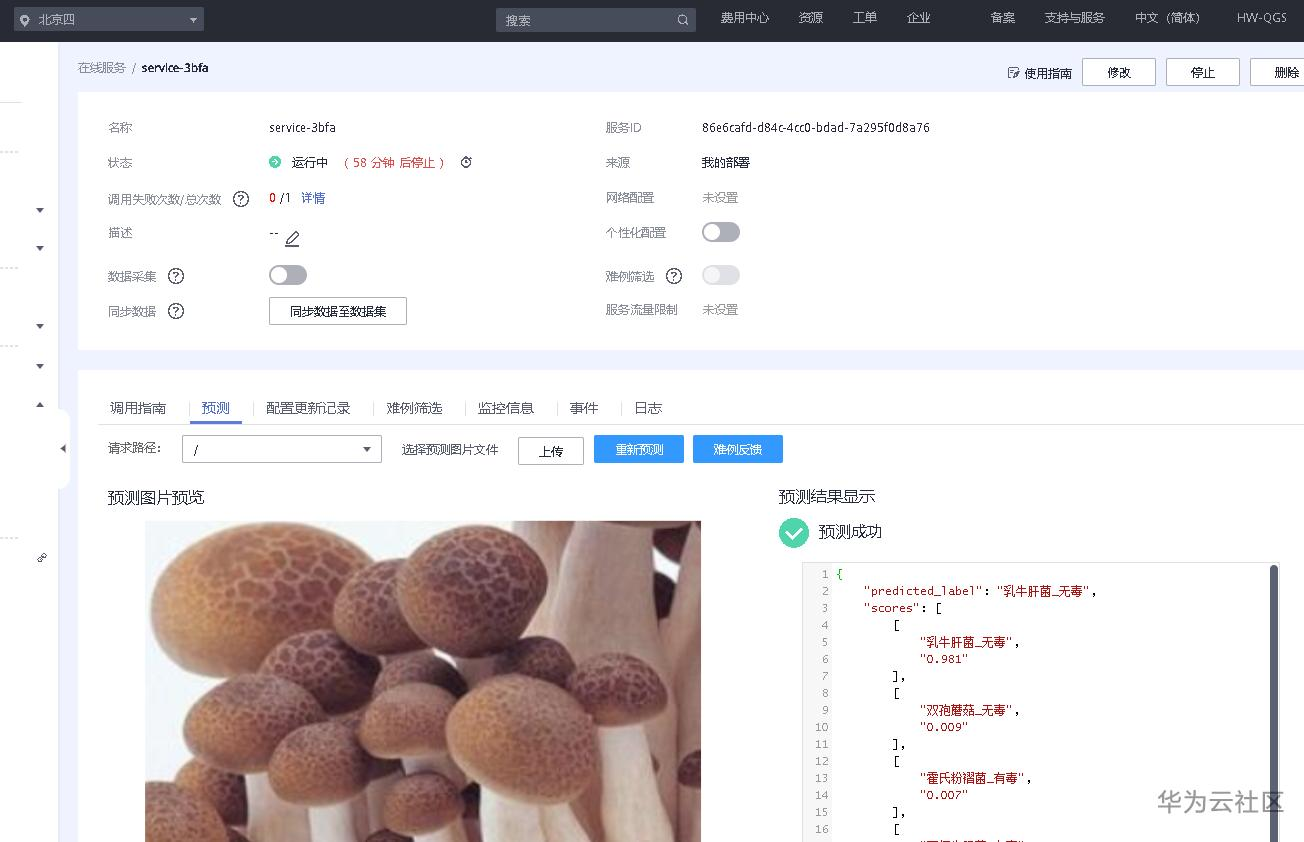Enable the 数据采集 switch
This screenshot has height=842, width=1304.
point(288,275)
